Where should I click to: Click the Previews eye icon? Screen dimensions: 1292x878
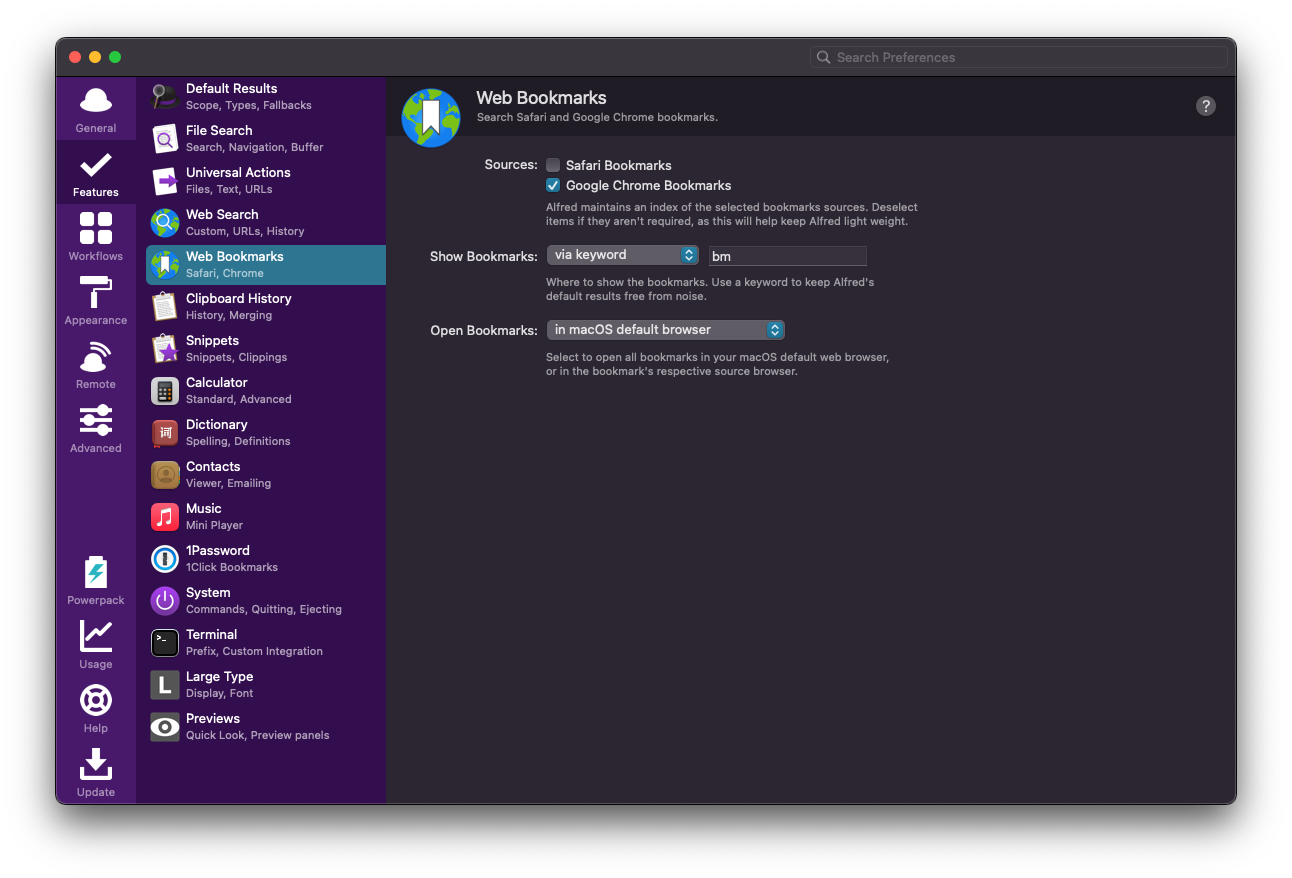pos(165,727)
